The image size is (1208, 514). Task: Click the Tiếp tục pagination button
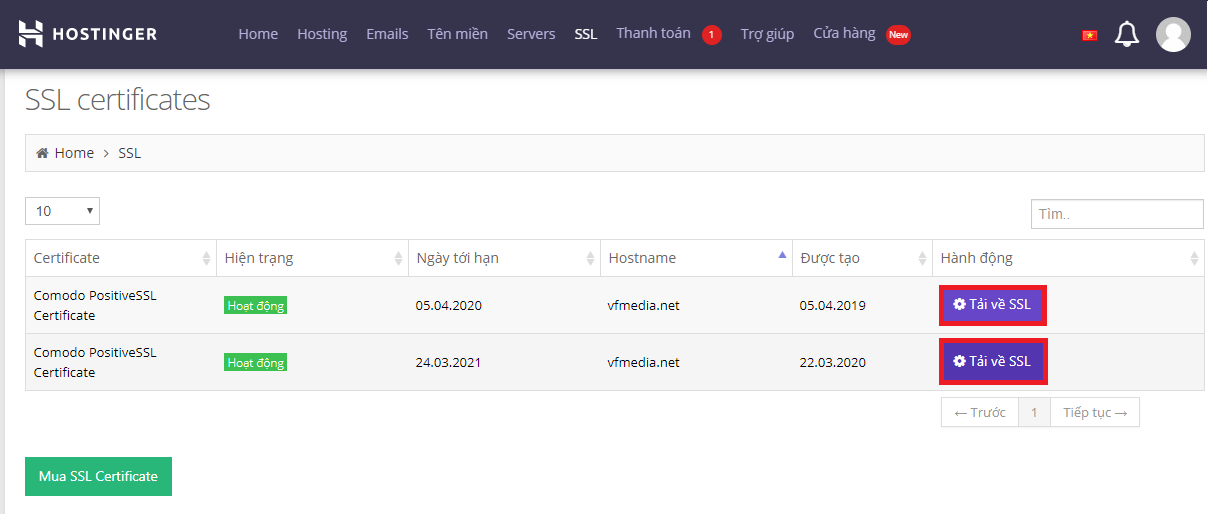[1095, 412]
